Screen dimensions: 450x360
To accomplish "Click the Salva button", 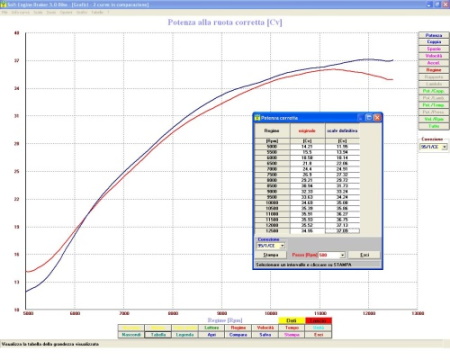I will (265, 335).
